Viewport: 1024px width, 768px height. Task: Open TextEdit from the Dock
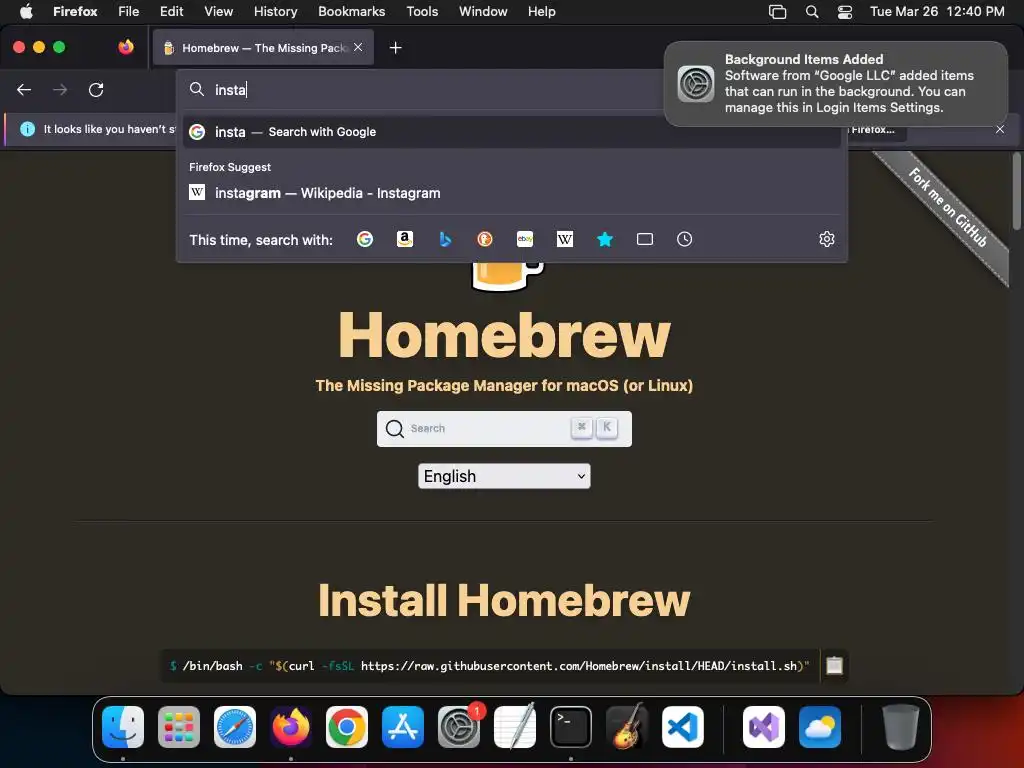click(x=515, y=727)
